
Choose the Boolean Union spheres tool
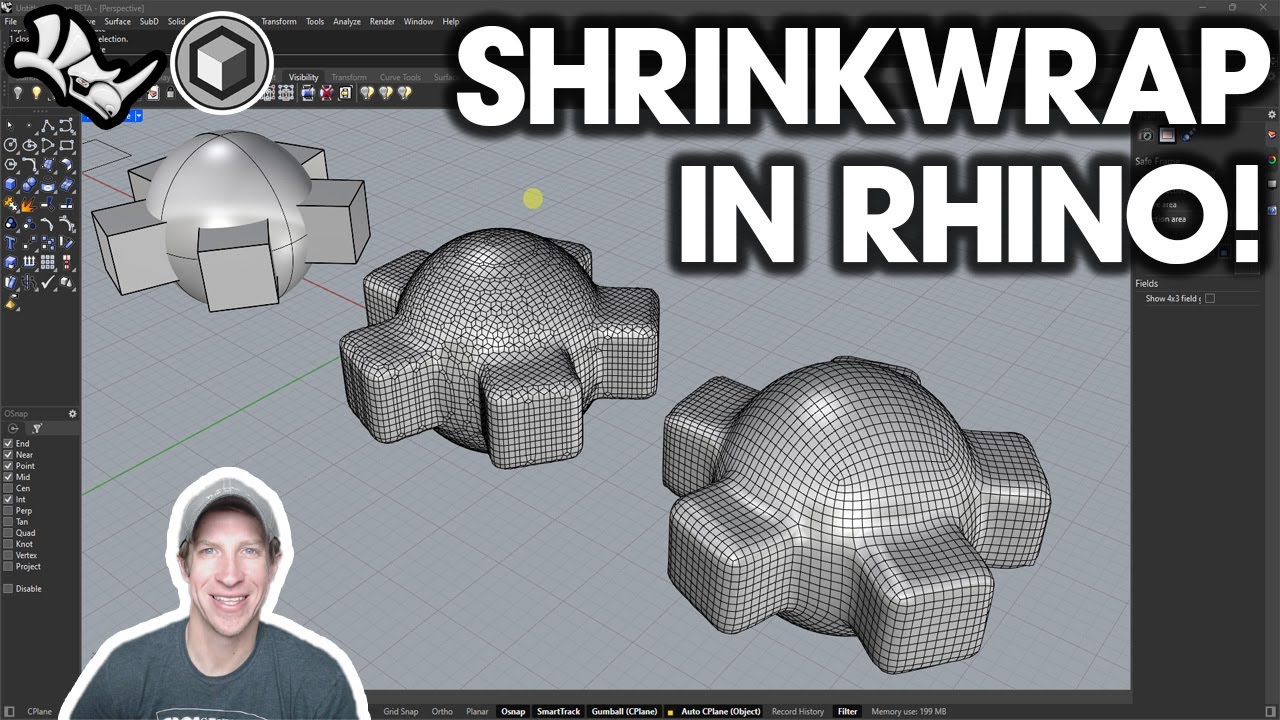29,184
